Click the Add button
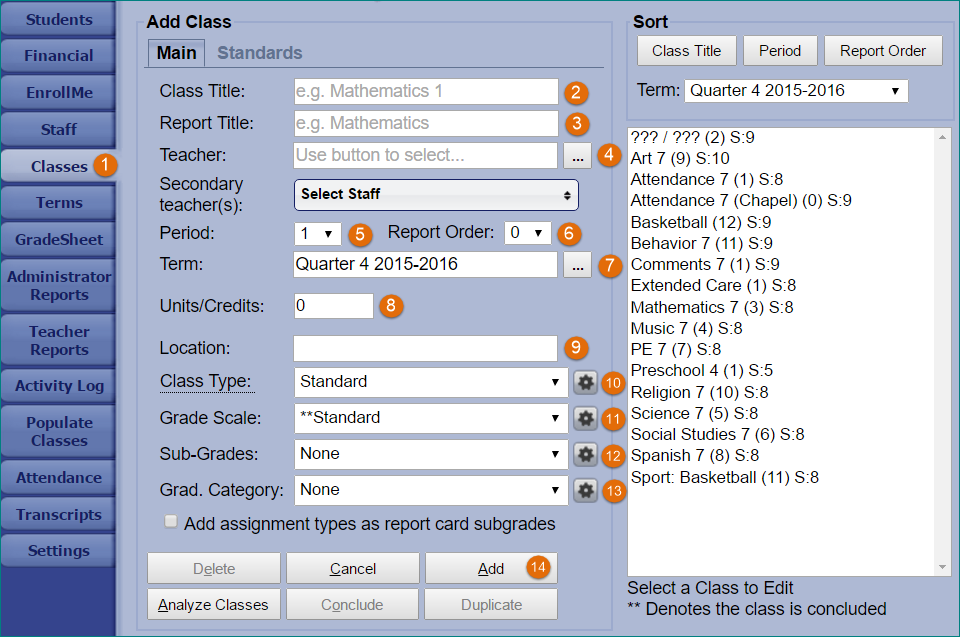960x637 pixels. (490, 568)
